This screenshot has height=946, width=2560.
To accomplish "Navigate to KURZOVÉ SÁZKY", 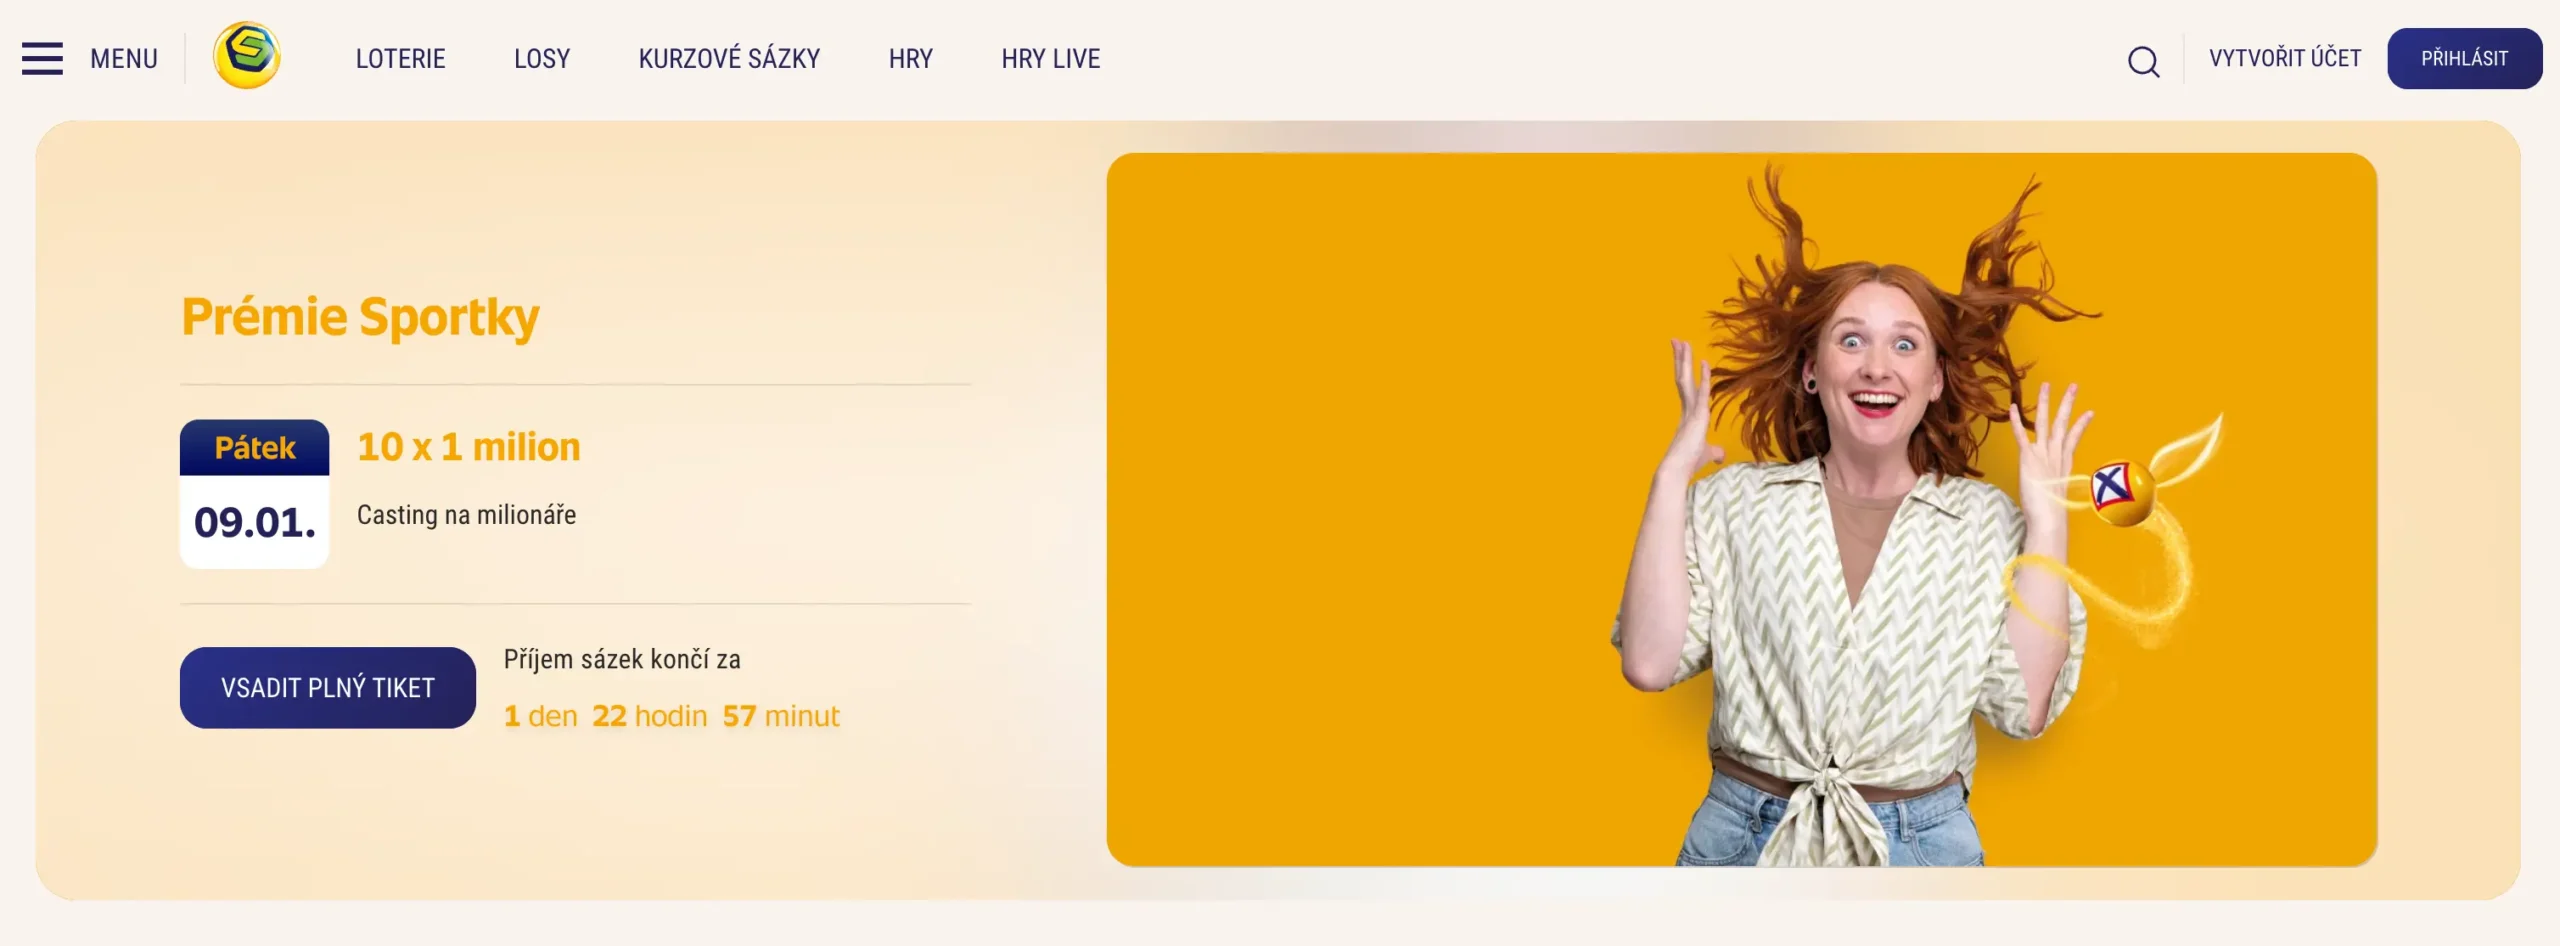I will click(730, 59).
